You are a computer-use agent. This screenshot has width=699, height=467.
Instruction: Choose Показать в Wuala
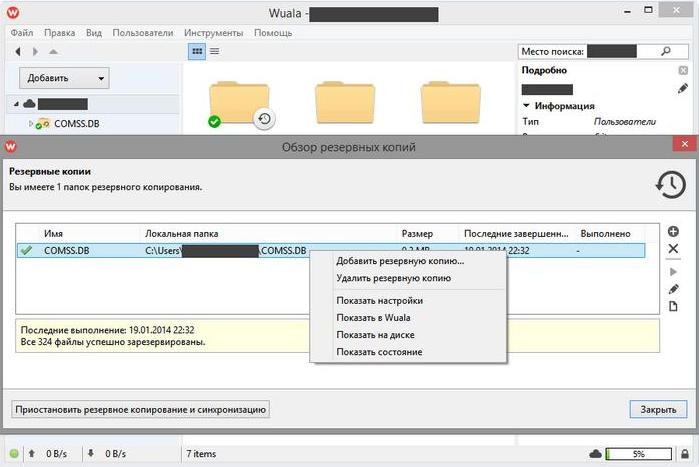pyautogui.click(x=373, y=318)
